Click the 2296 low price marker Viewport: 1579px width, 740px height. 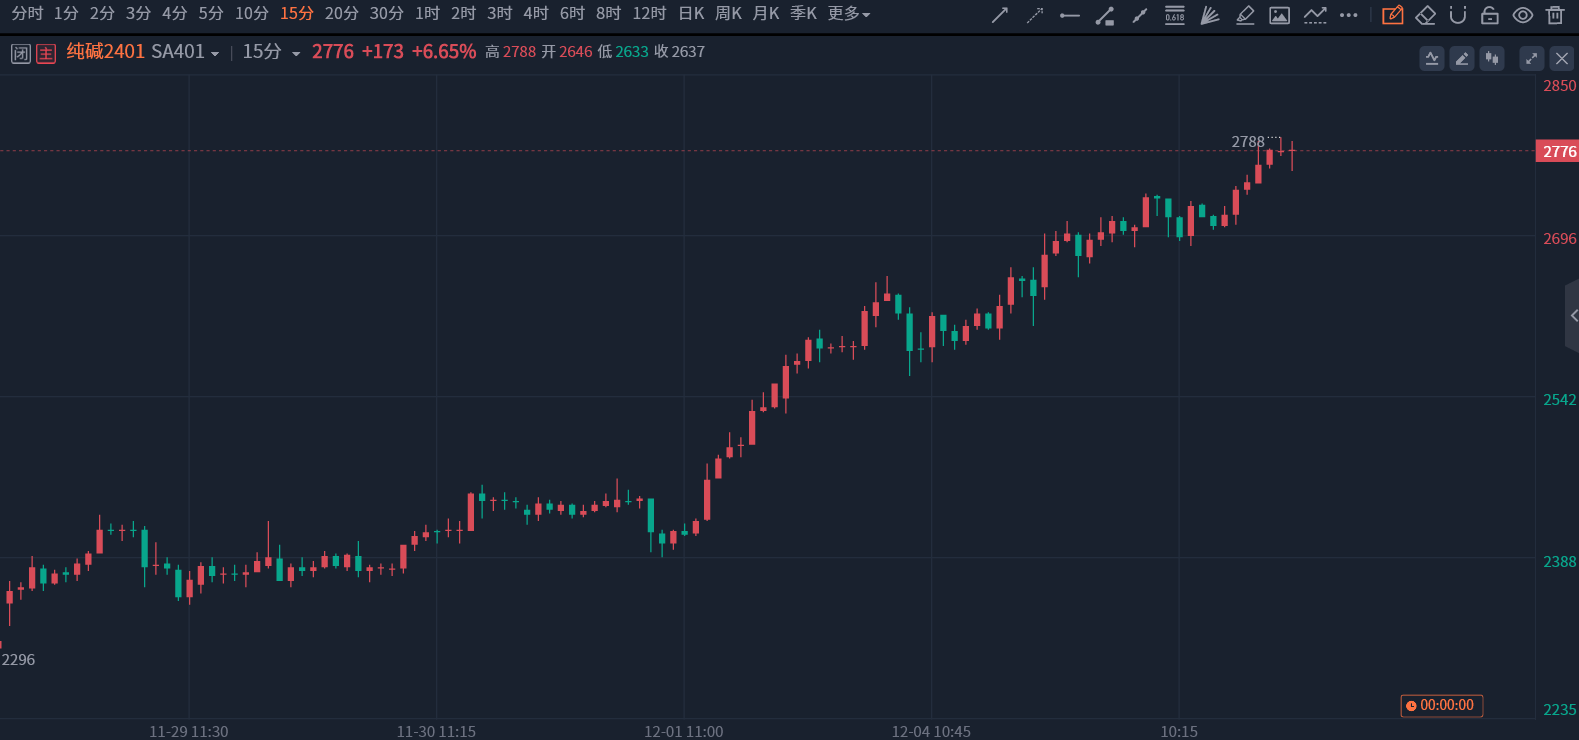click(18, 660)
